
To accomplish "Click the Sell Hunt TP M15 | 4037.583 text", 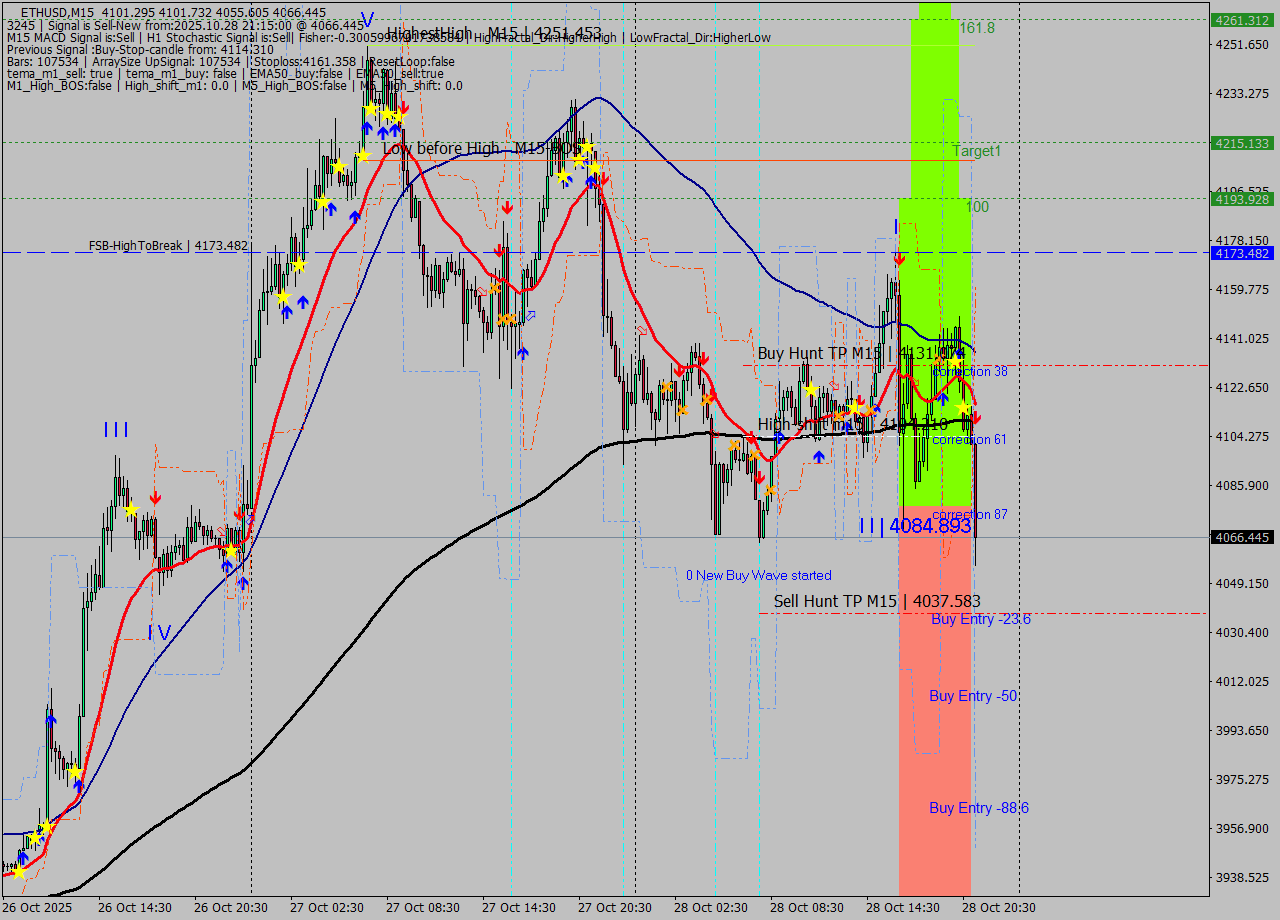I will coord(876,601).
